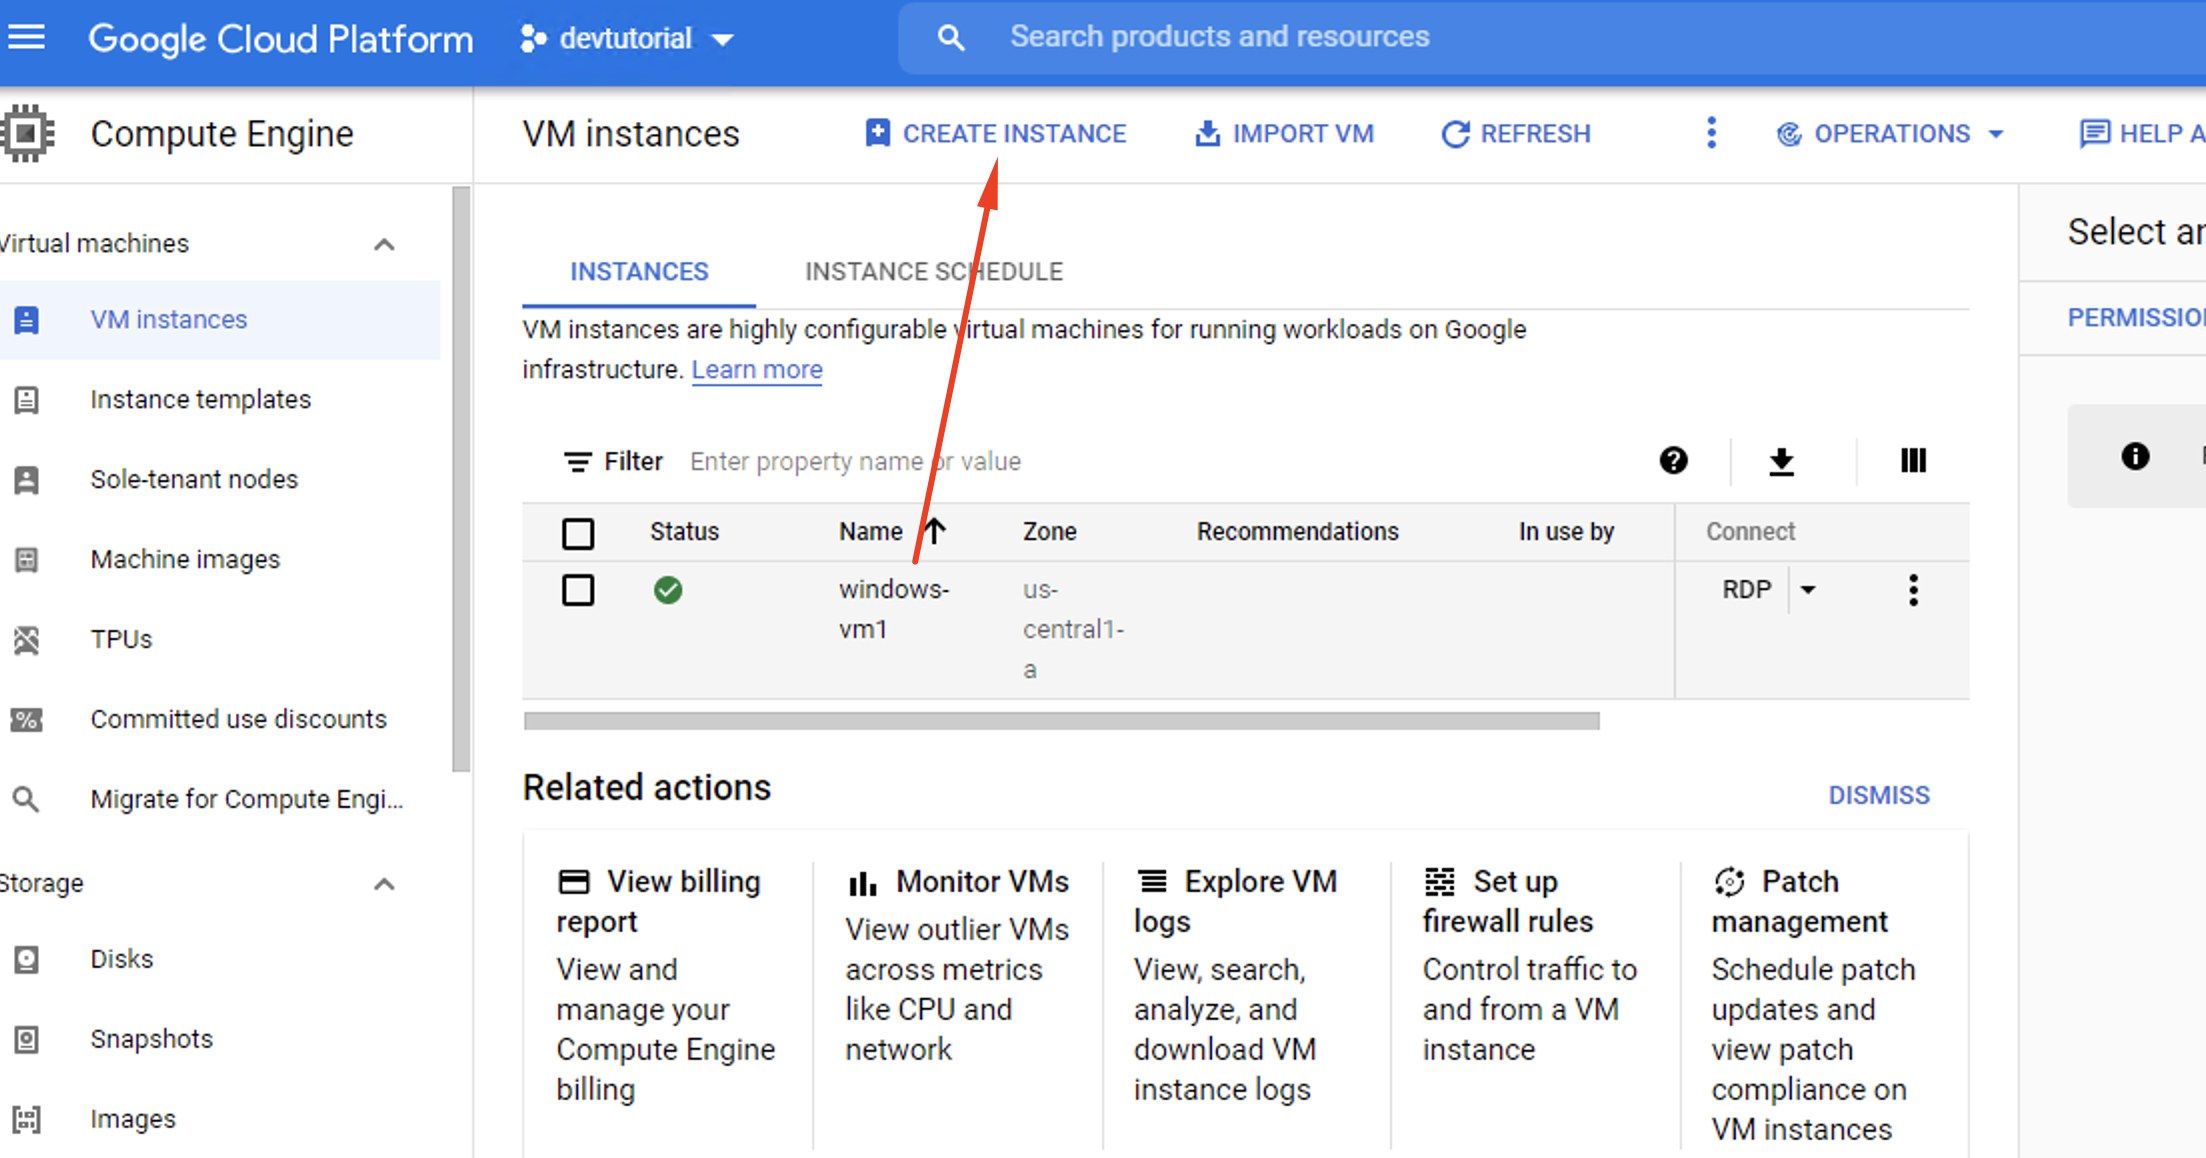
Task: Click the horizontal table scrollbar
Action: [x=1061, y=721]
